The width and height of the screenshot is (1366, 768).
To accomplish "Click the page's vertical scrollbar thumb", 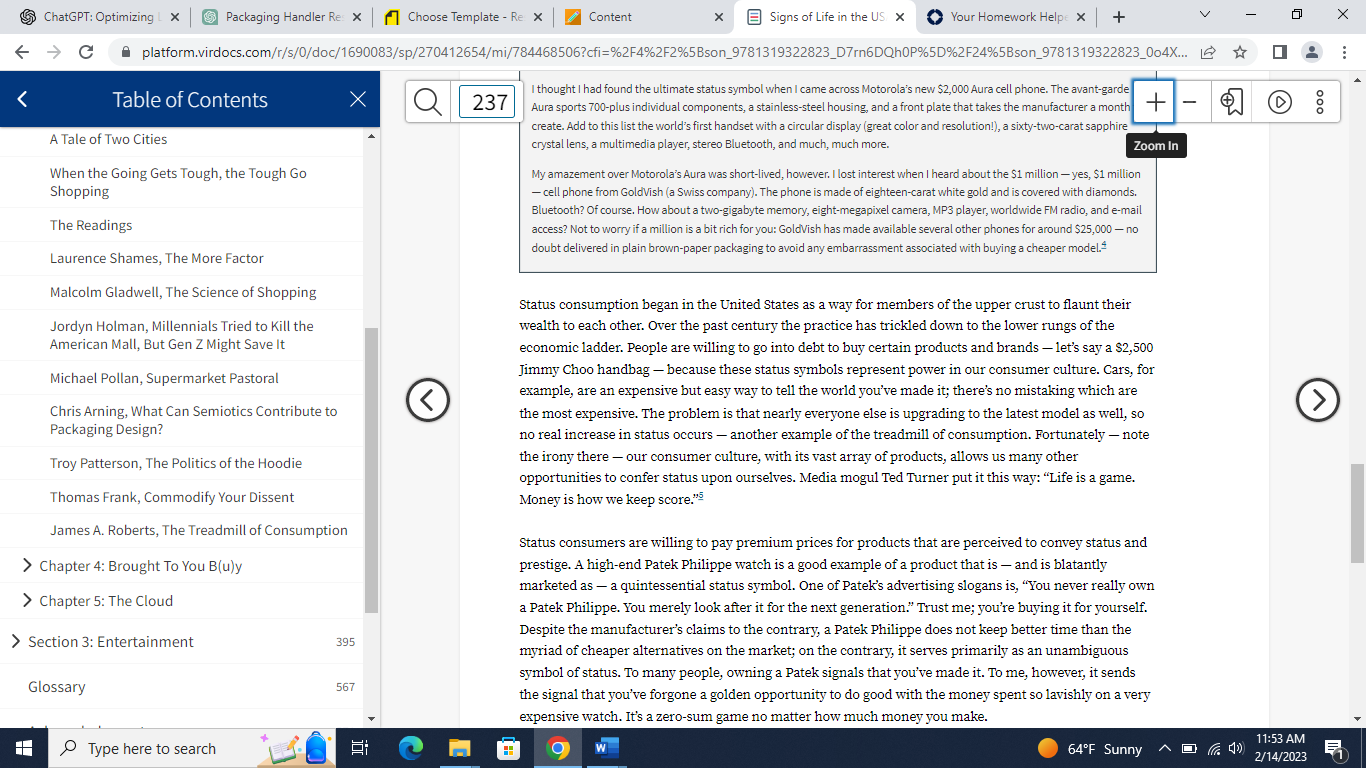I will [x=1357, y=514].
